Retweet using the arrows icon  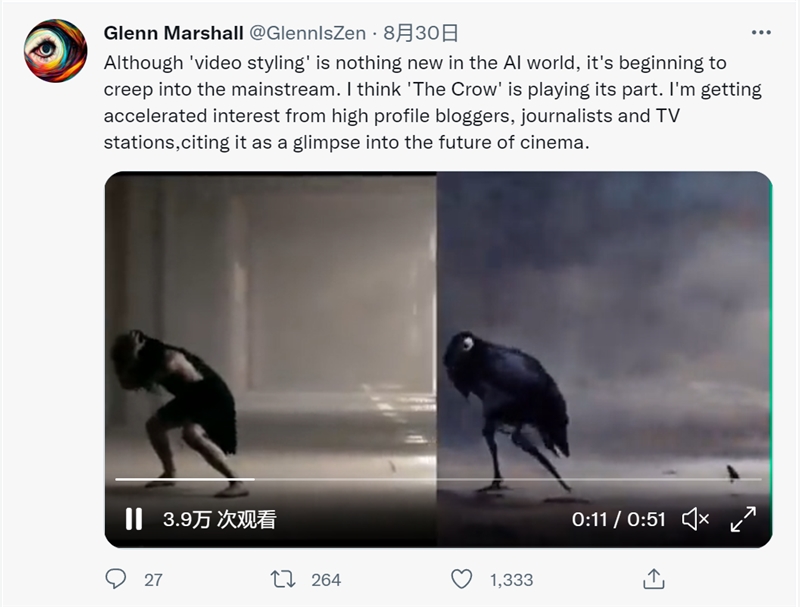[x=284, y=579]
